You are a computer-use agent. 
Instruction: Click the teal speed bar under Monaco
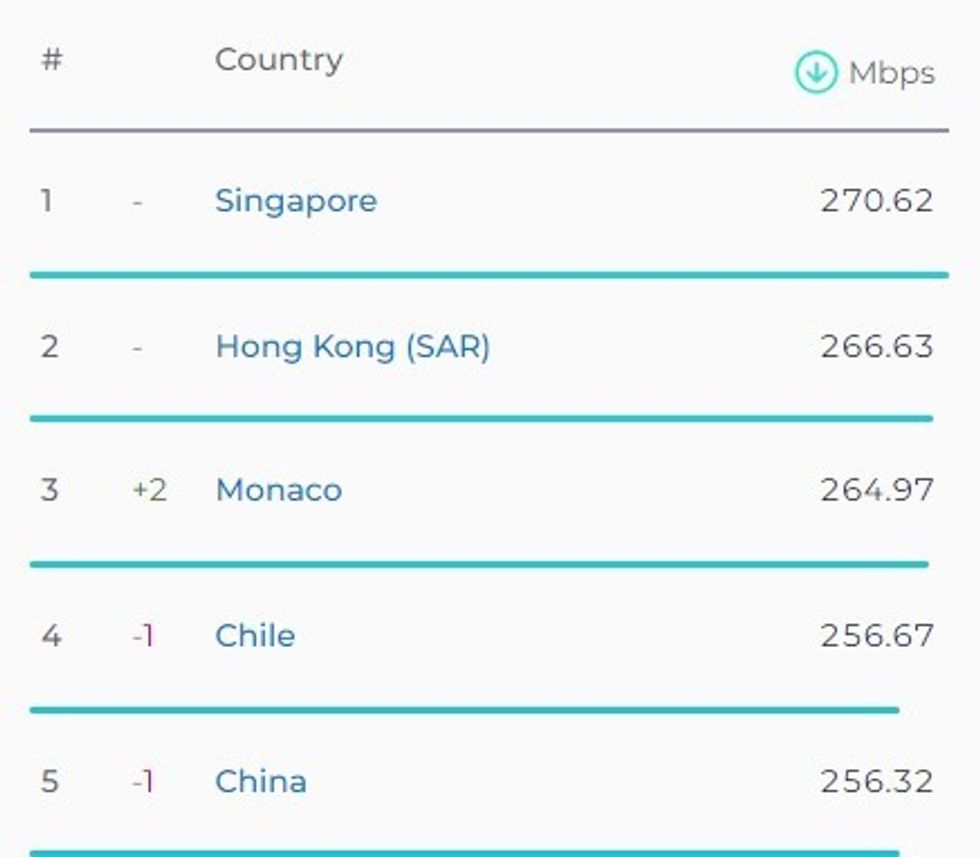tap(478, 564)
